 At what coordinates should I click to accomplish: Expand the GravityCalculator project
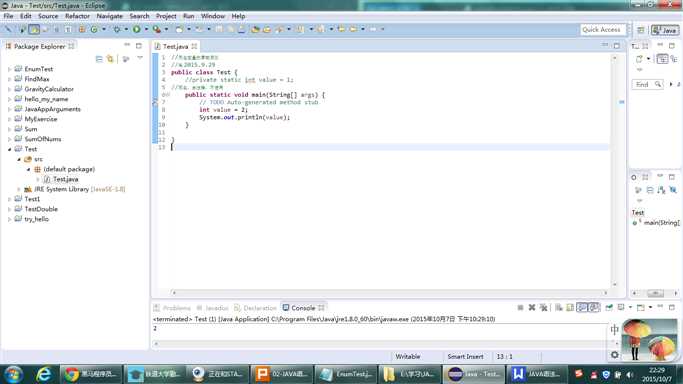pyautogui.click(x=9, y=89)
